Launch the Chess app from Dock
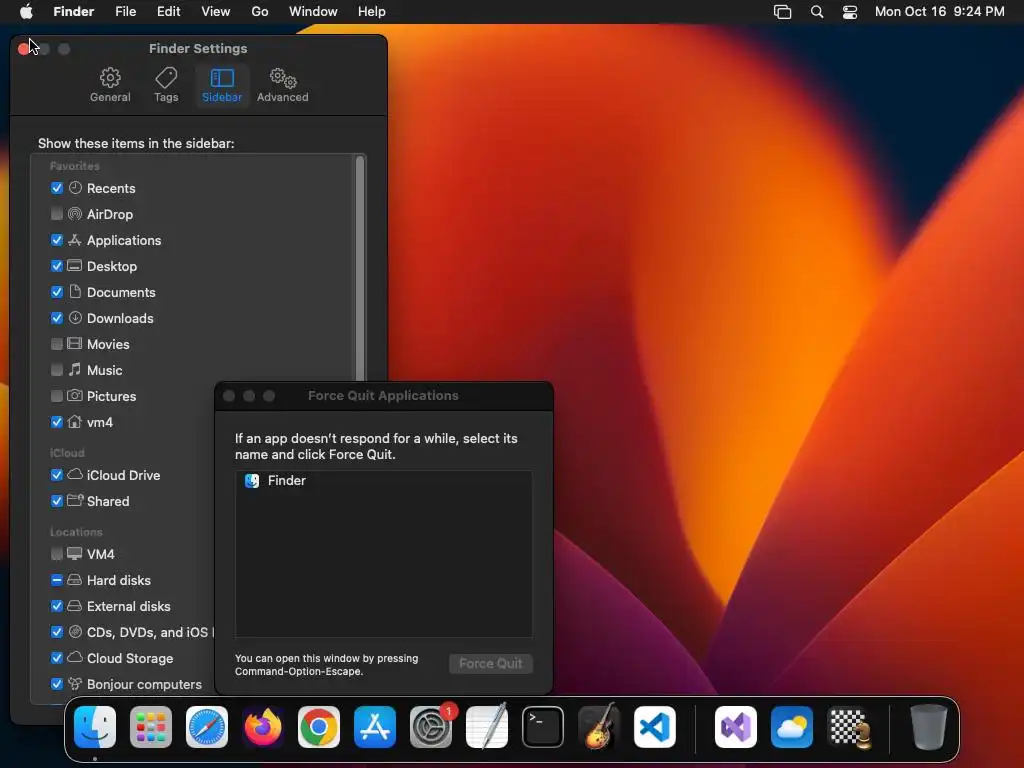Screen dimensions: 1024x768 [848, 727]
